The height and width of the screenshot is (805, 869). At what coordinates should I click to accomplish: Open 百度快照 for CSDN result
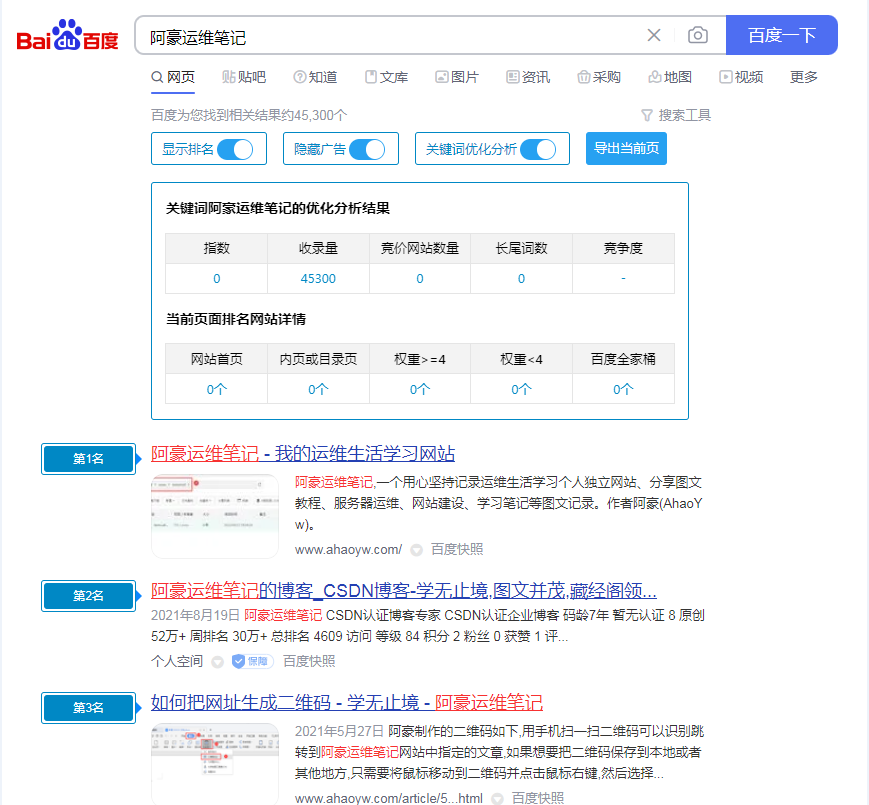(309, 661)
